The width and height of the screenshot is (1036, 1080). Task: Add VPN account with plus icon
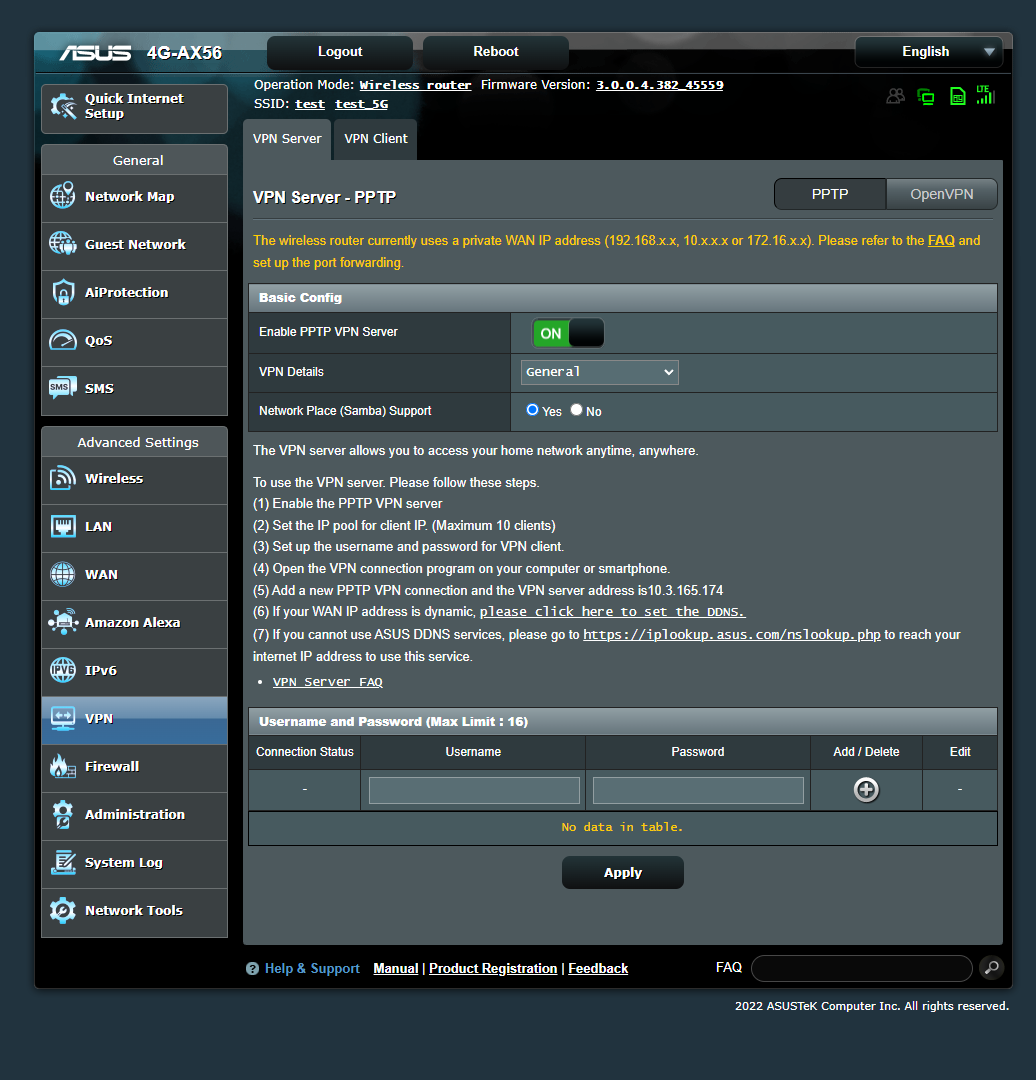pyautogui.click(x=866, y=789)
